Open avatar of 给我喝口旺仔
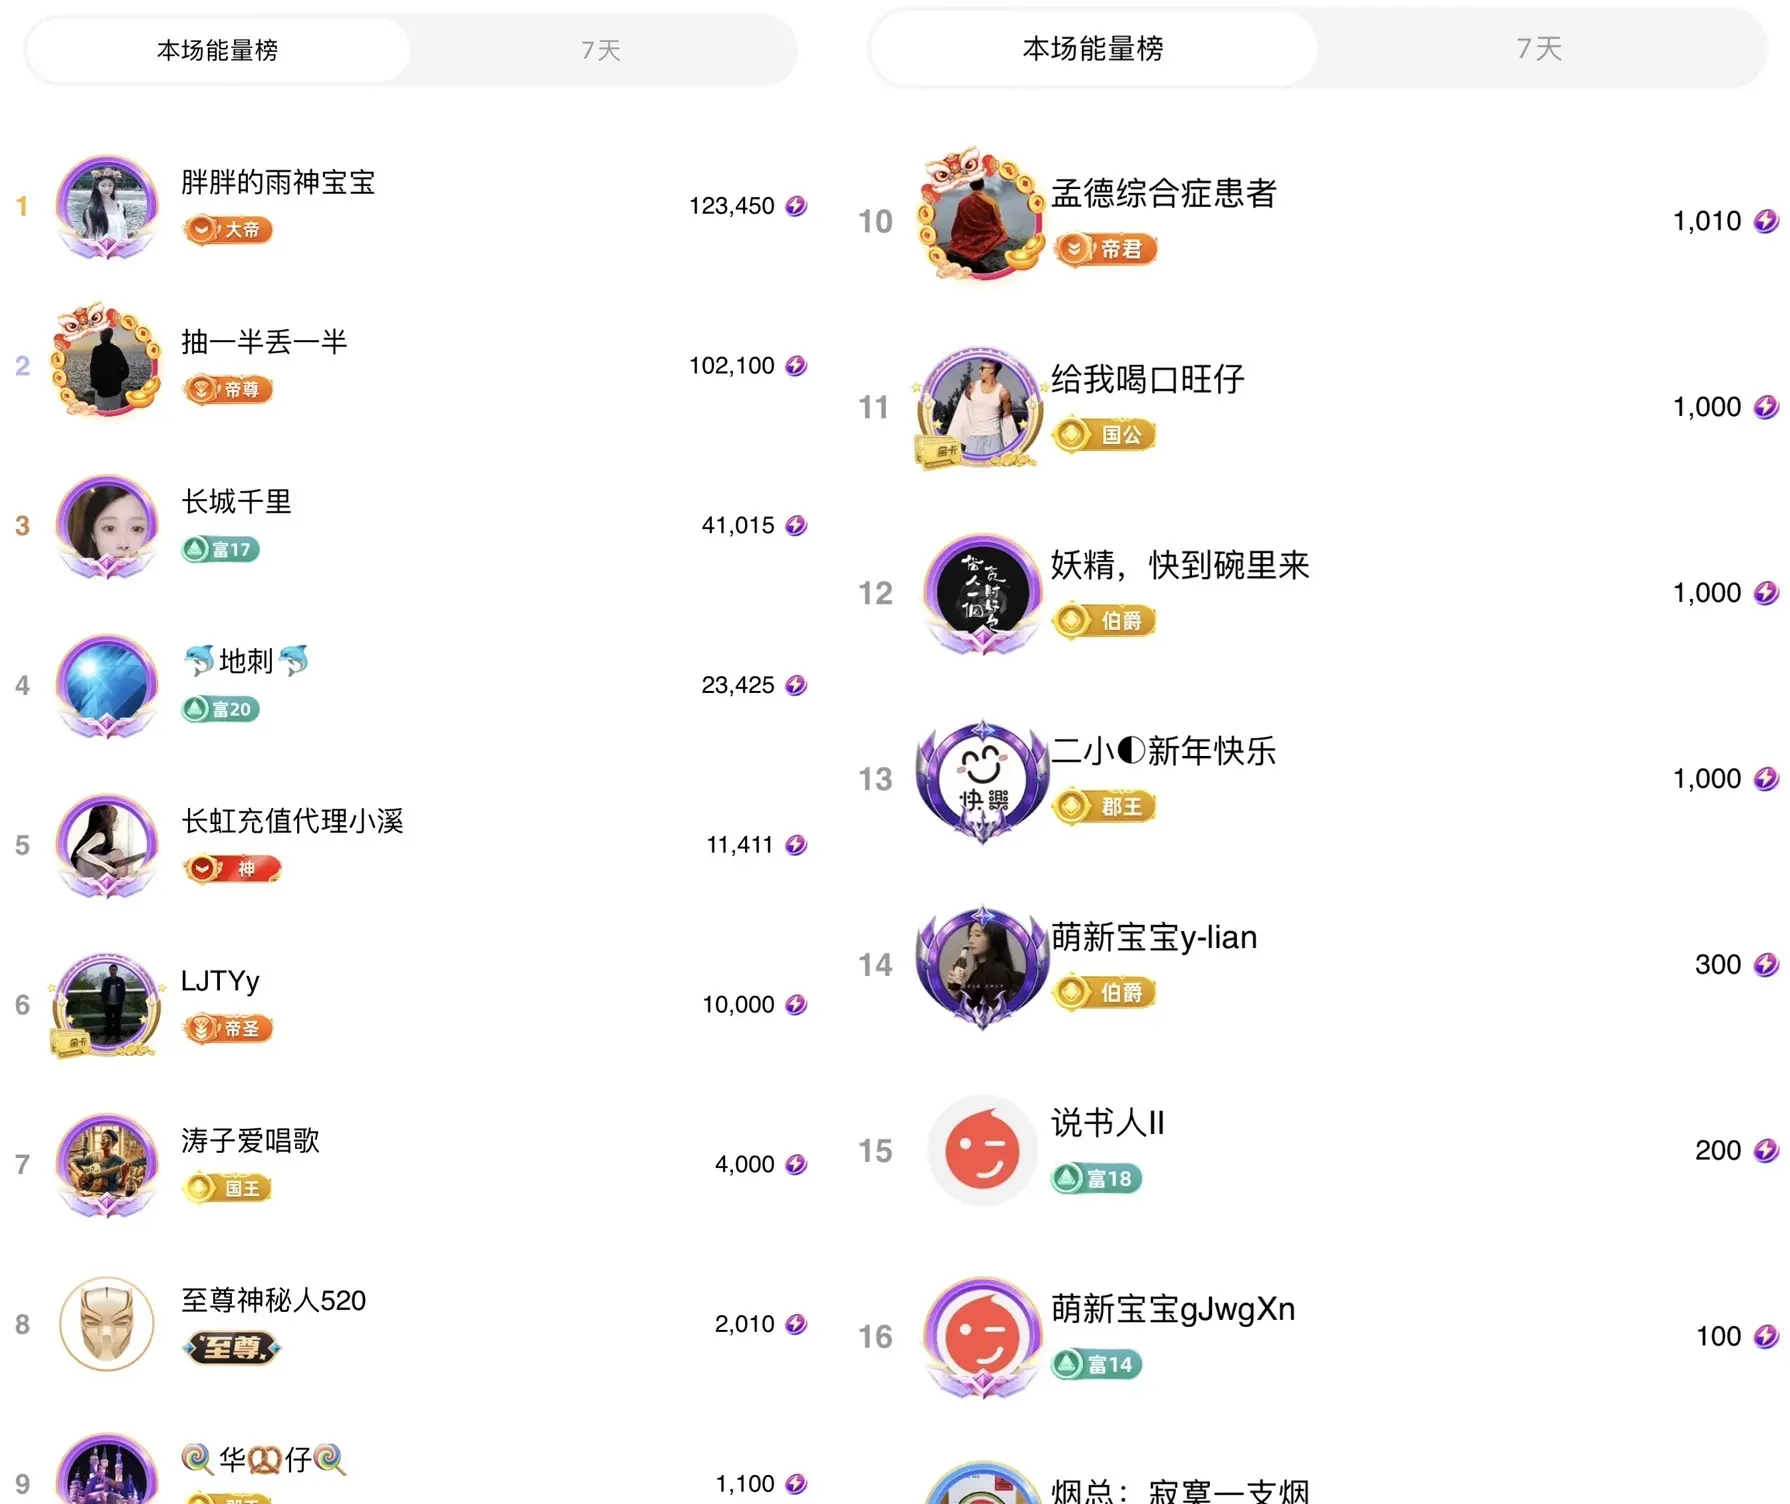Image resolution: width=1790 pixels, height=1504 pixels. point(982,408)
